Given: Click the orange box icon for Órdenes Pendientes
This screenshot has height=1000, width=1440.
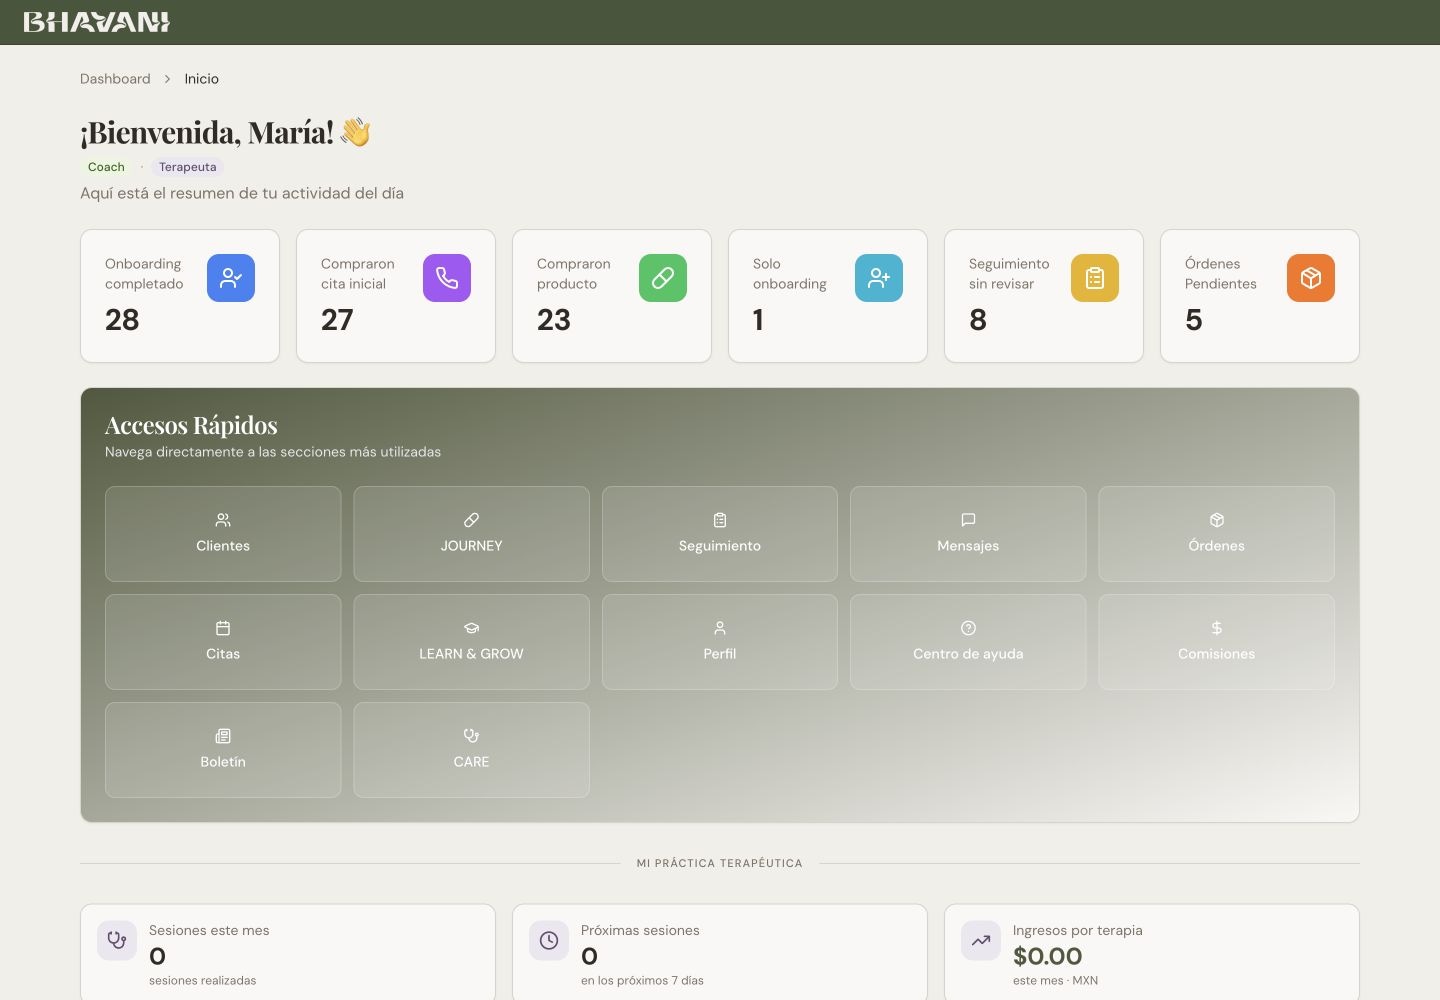Looking at the screenshot, I should coord(1311,278).
